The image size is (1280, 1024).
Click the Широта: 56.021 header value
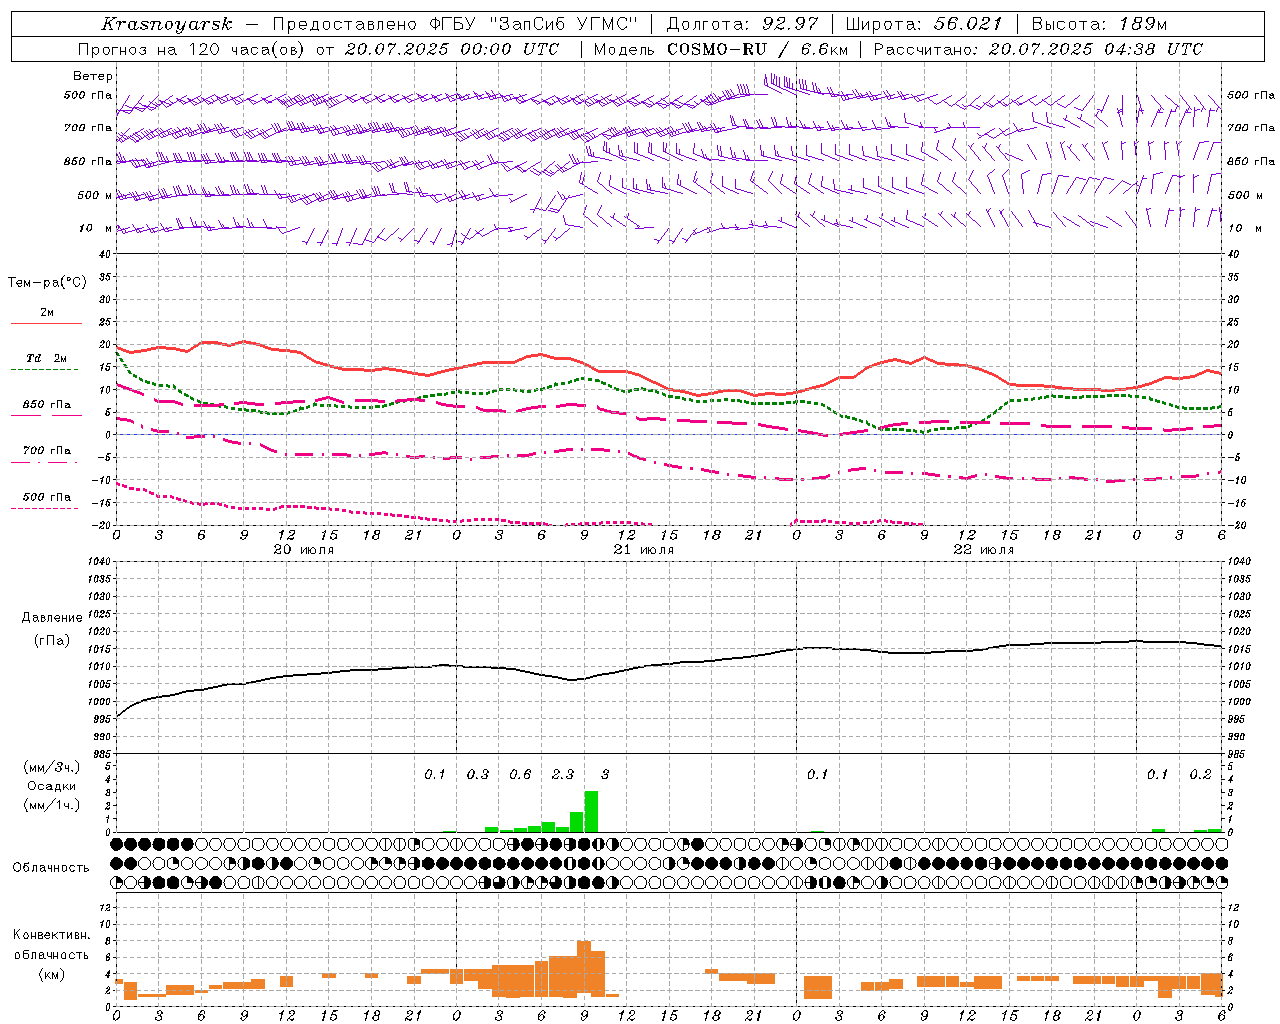pos(924,24)
